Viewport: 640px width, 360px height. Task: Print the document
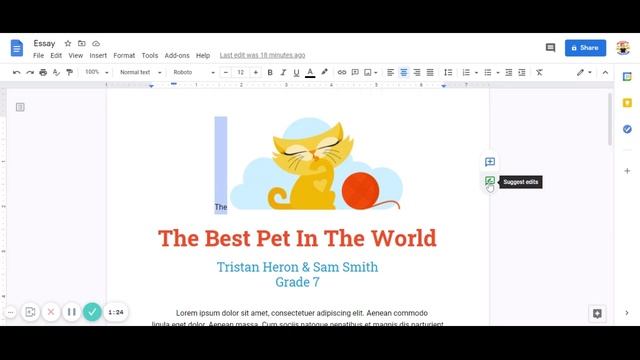(43, 72)
